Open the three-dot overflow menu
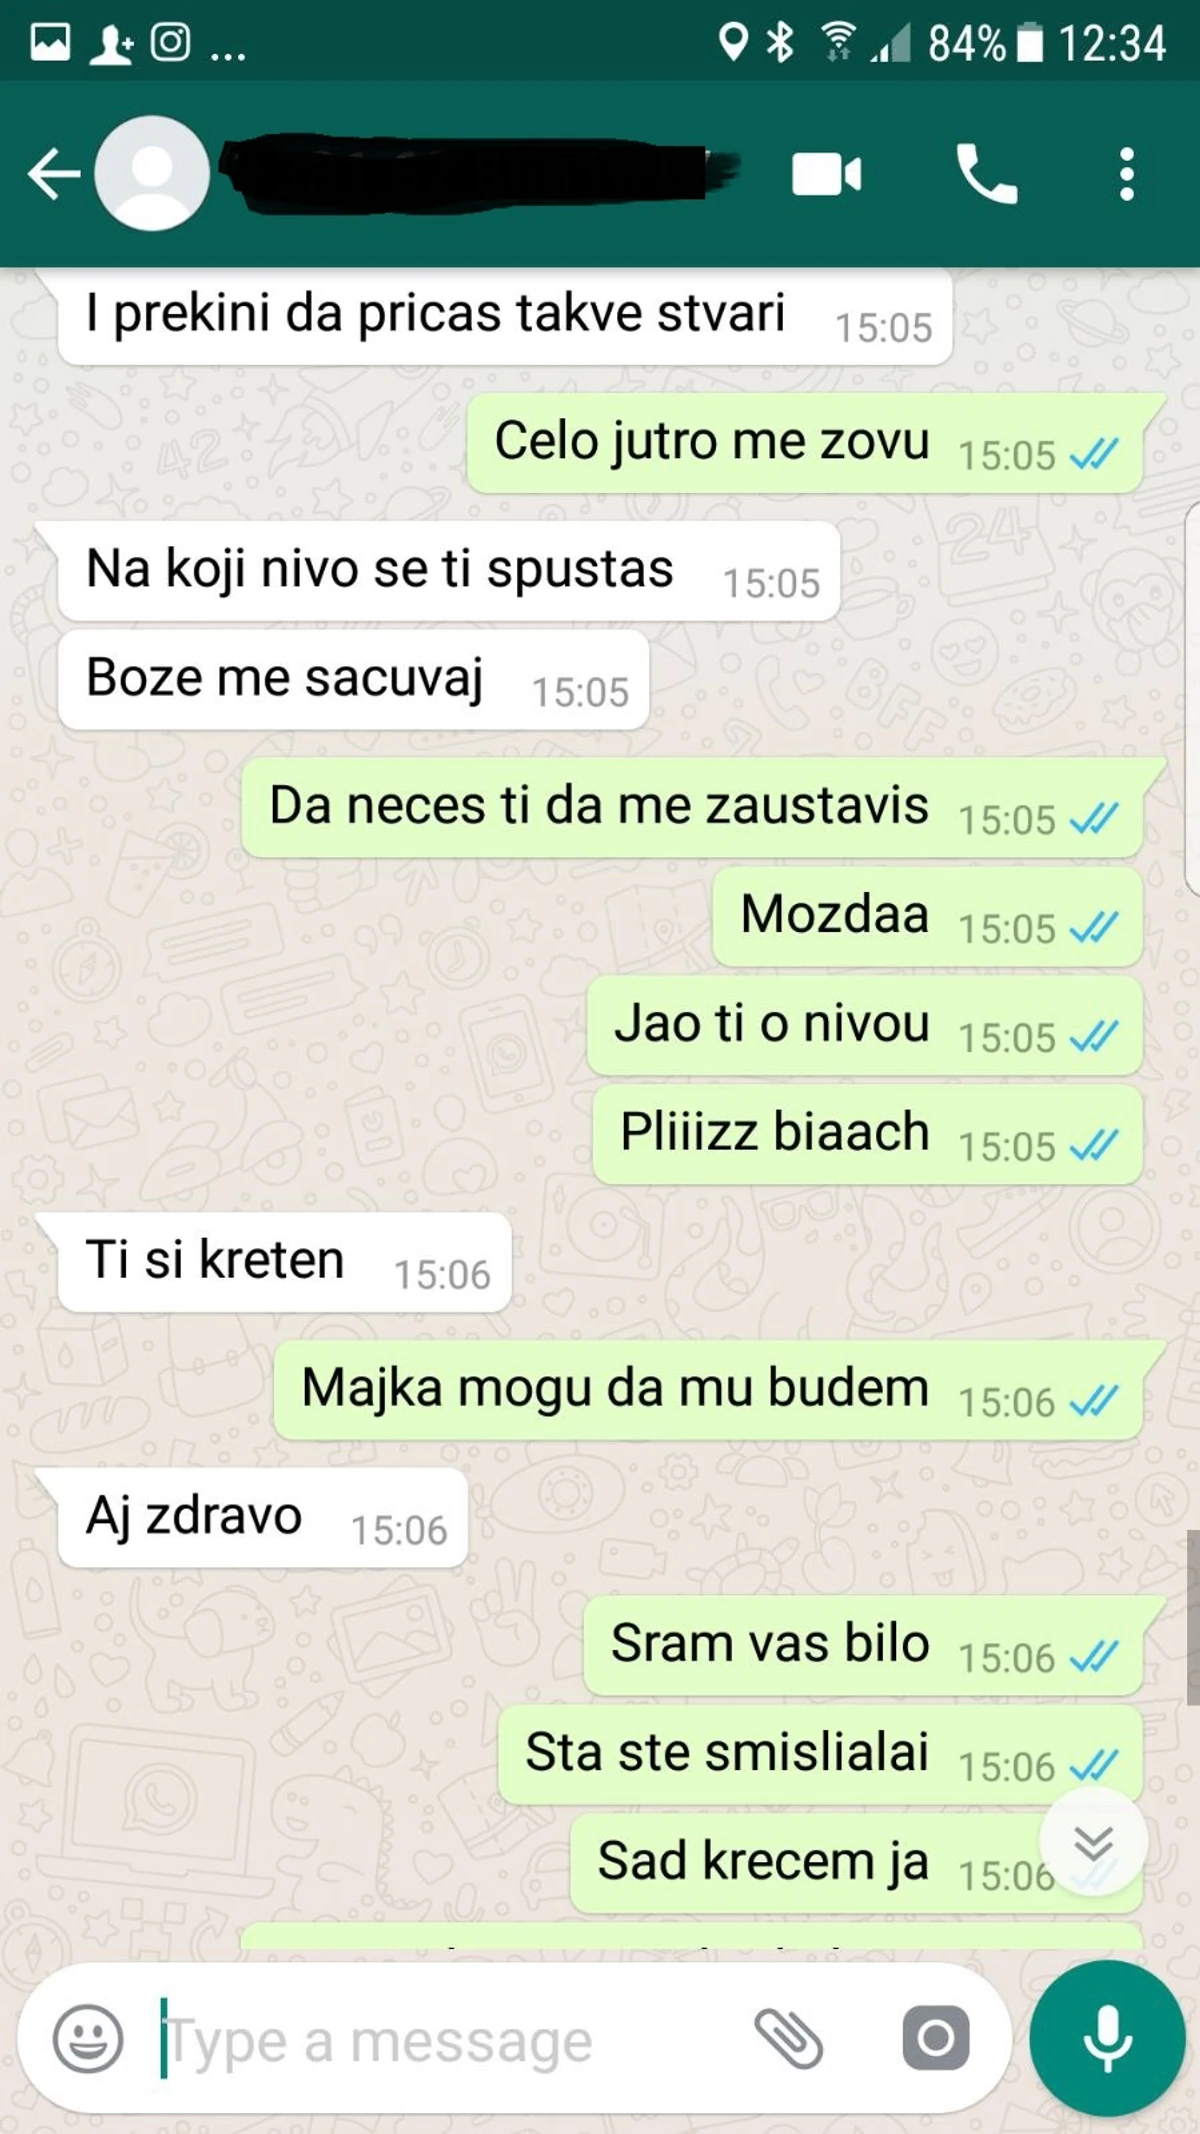The width and height of the screenshot is (1200, 2134). (1127, 174)
